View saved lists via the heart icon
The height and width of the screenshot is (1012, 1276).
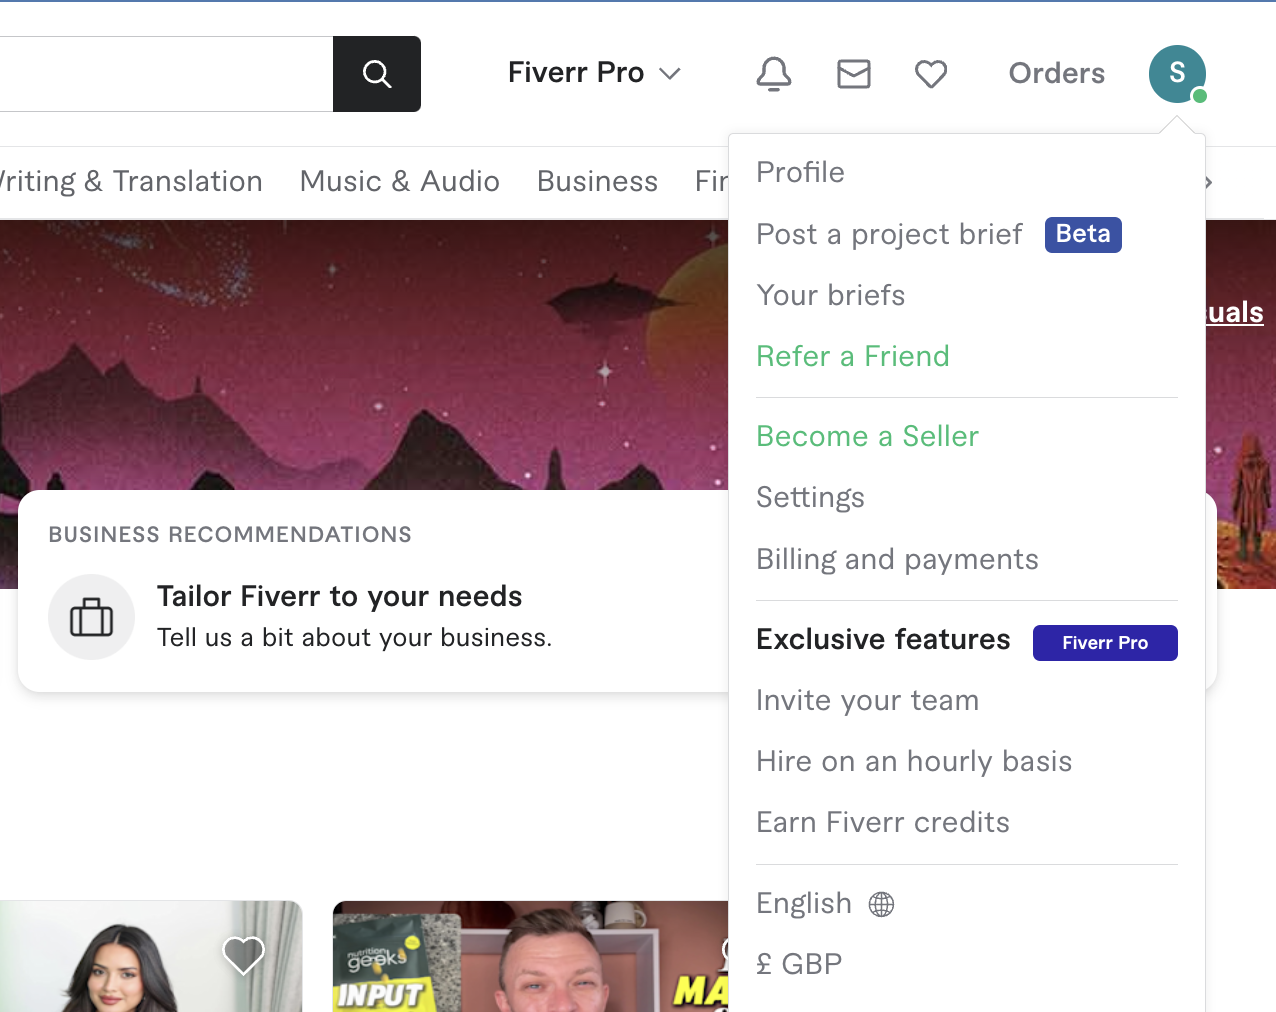930,73
